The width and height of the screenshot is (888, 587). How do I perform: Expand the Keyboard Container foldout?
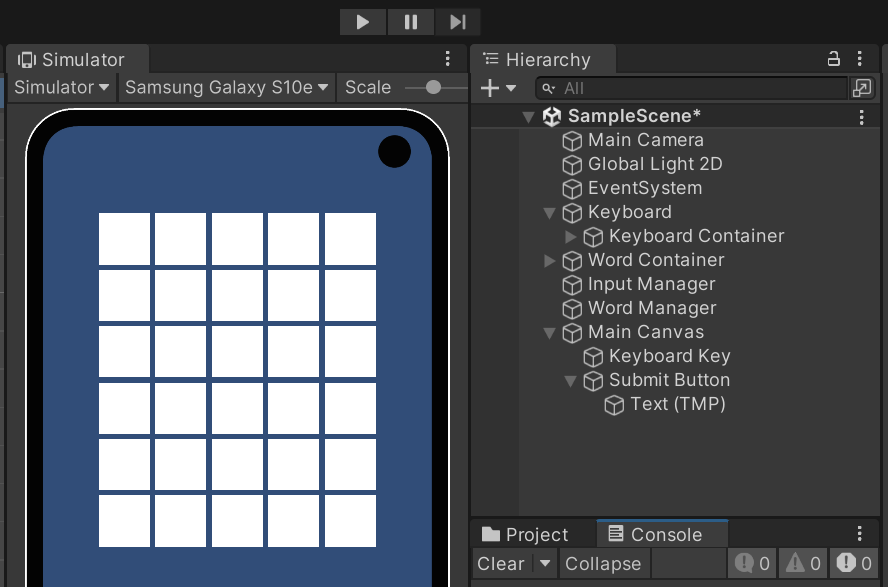[571, 237]
